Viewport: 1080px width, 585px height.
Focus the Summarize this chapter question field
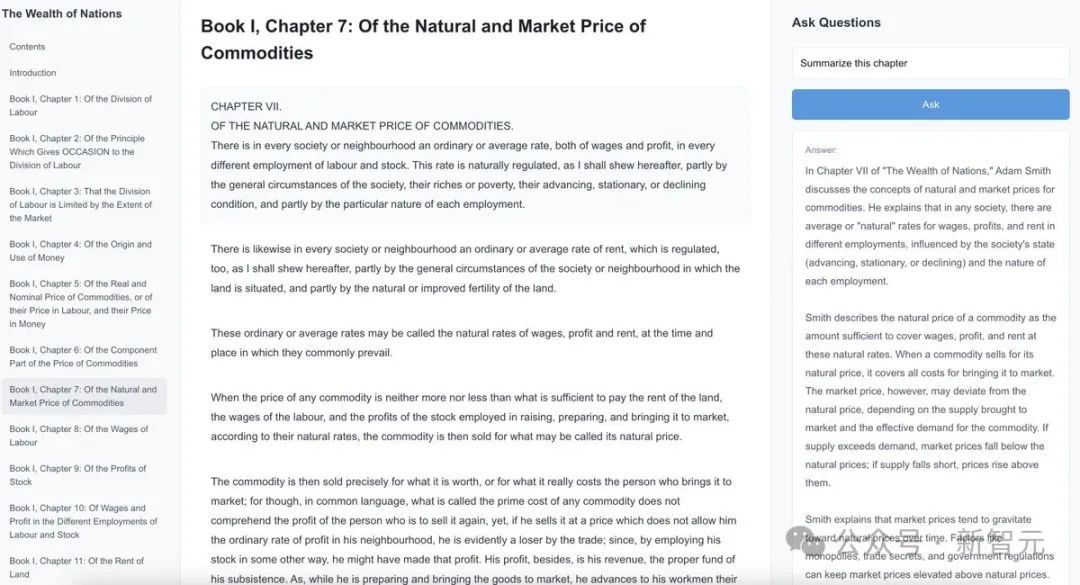931,63
